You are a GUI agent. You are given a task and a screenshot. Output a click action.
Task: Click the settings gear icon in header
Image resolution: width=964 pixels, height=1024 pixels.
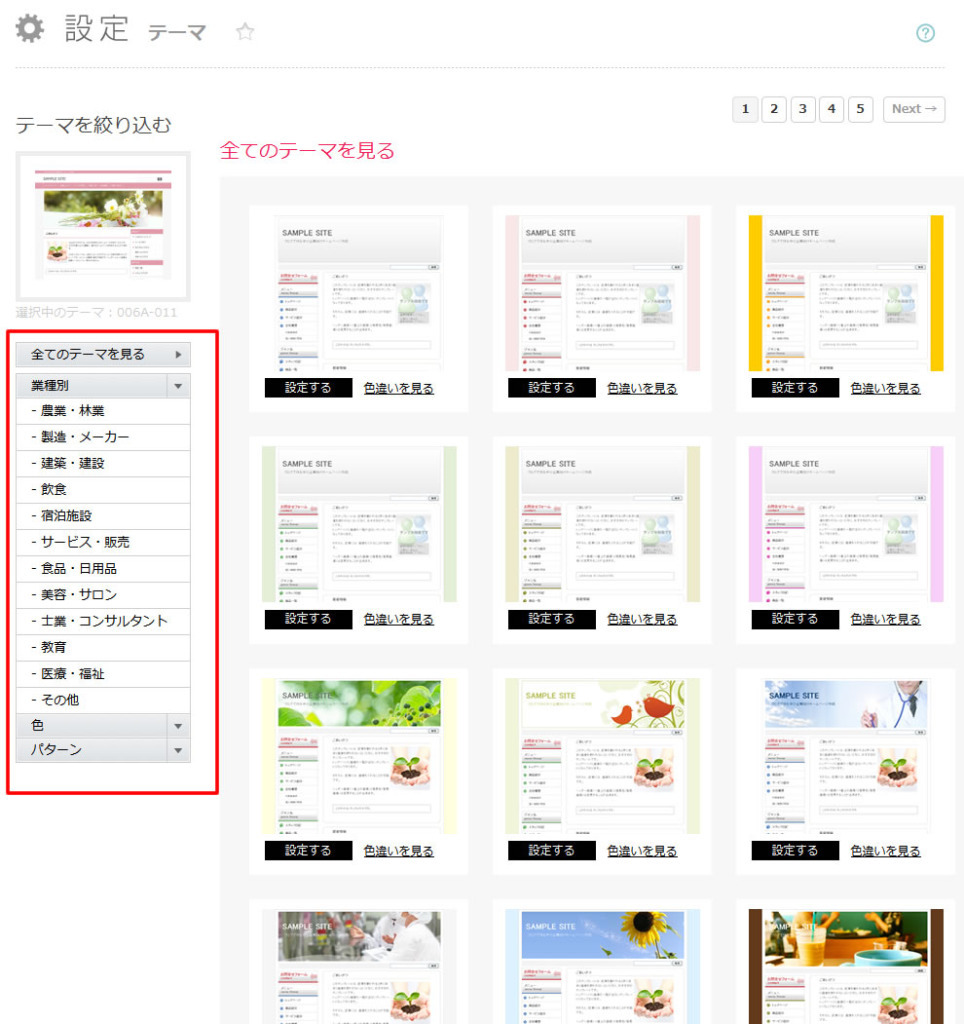31,29
